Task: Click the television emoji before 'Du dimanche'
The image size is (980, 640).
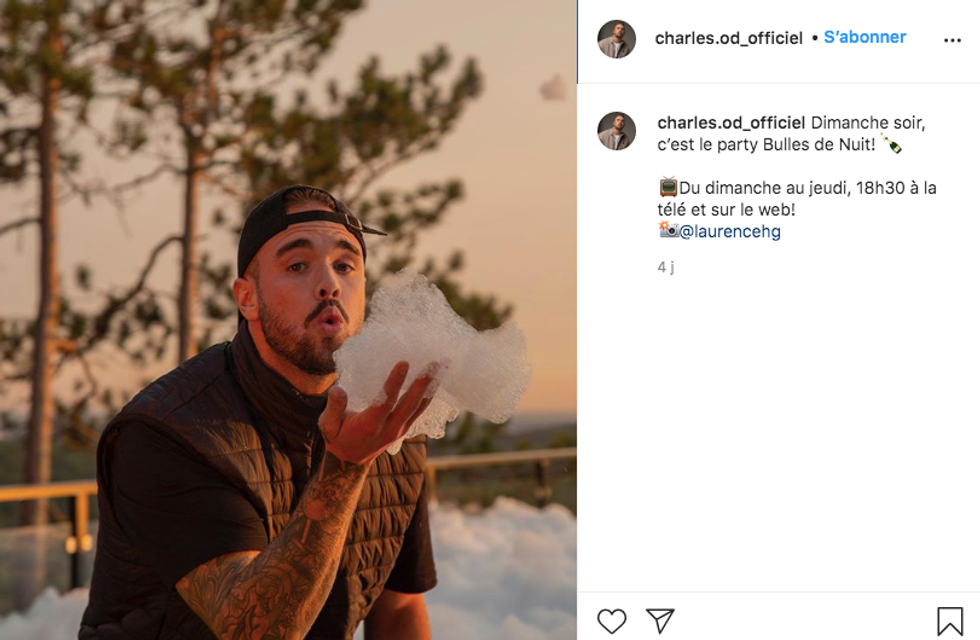Action: click(x=668, y=187)
